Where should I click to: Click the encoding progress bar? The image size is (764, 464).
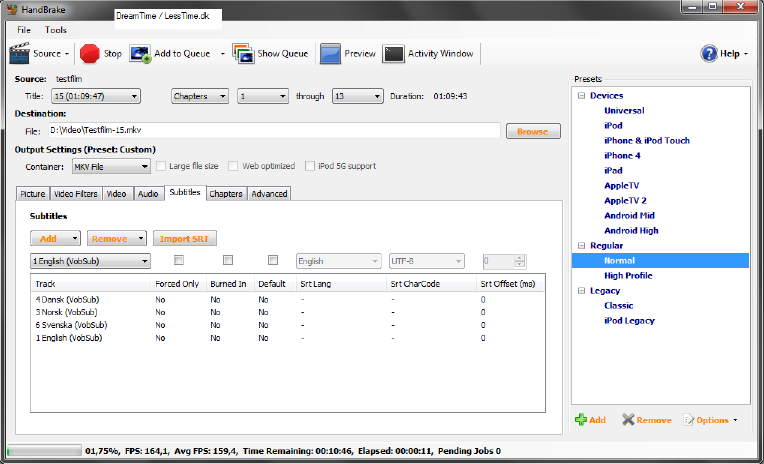(x=44, y=451)
